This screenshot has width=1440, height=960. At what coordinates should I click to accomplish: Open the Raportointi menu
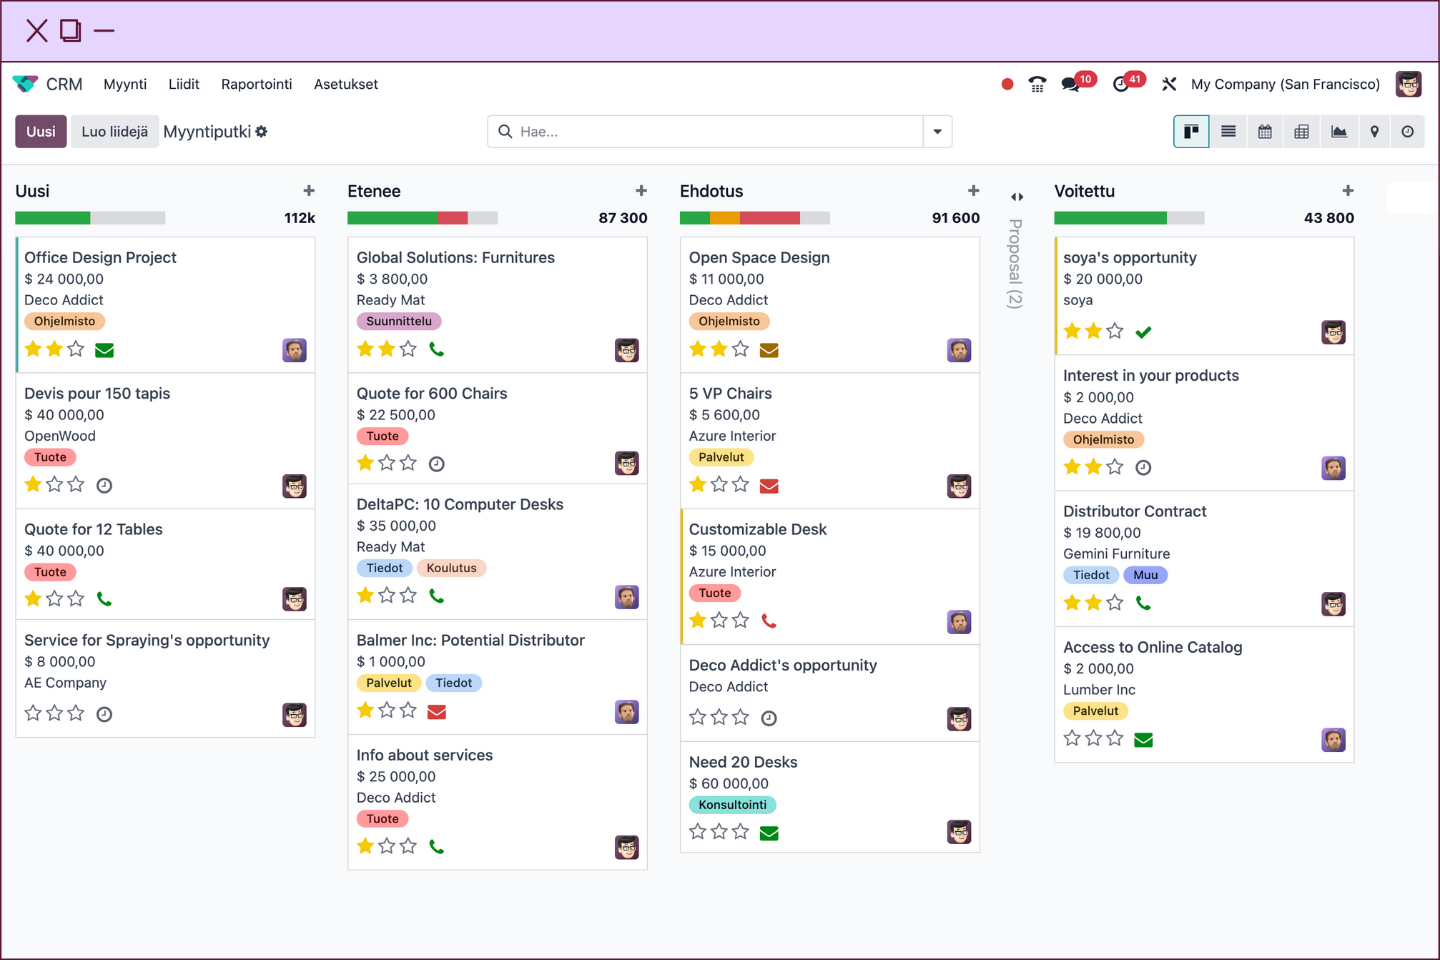coord(256,85)
